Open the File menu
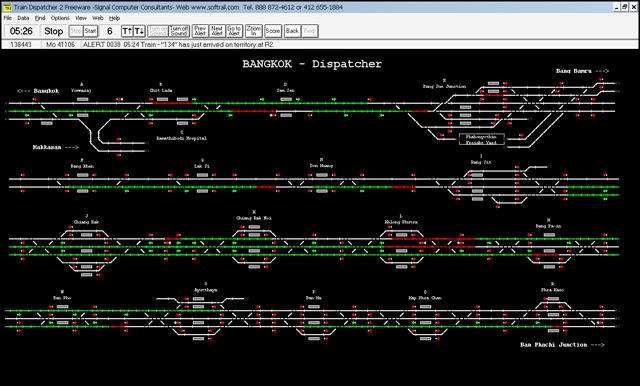 [8, 18]
